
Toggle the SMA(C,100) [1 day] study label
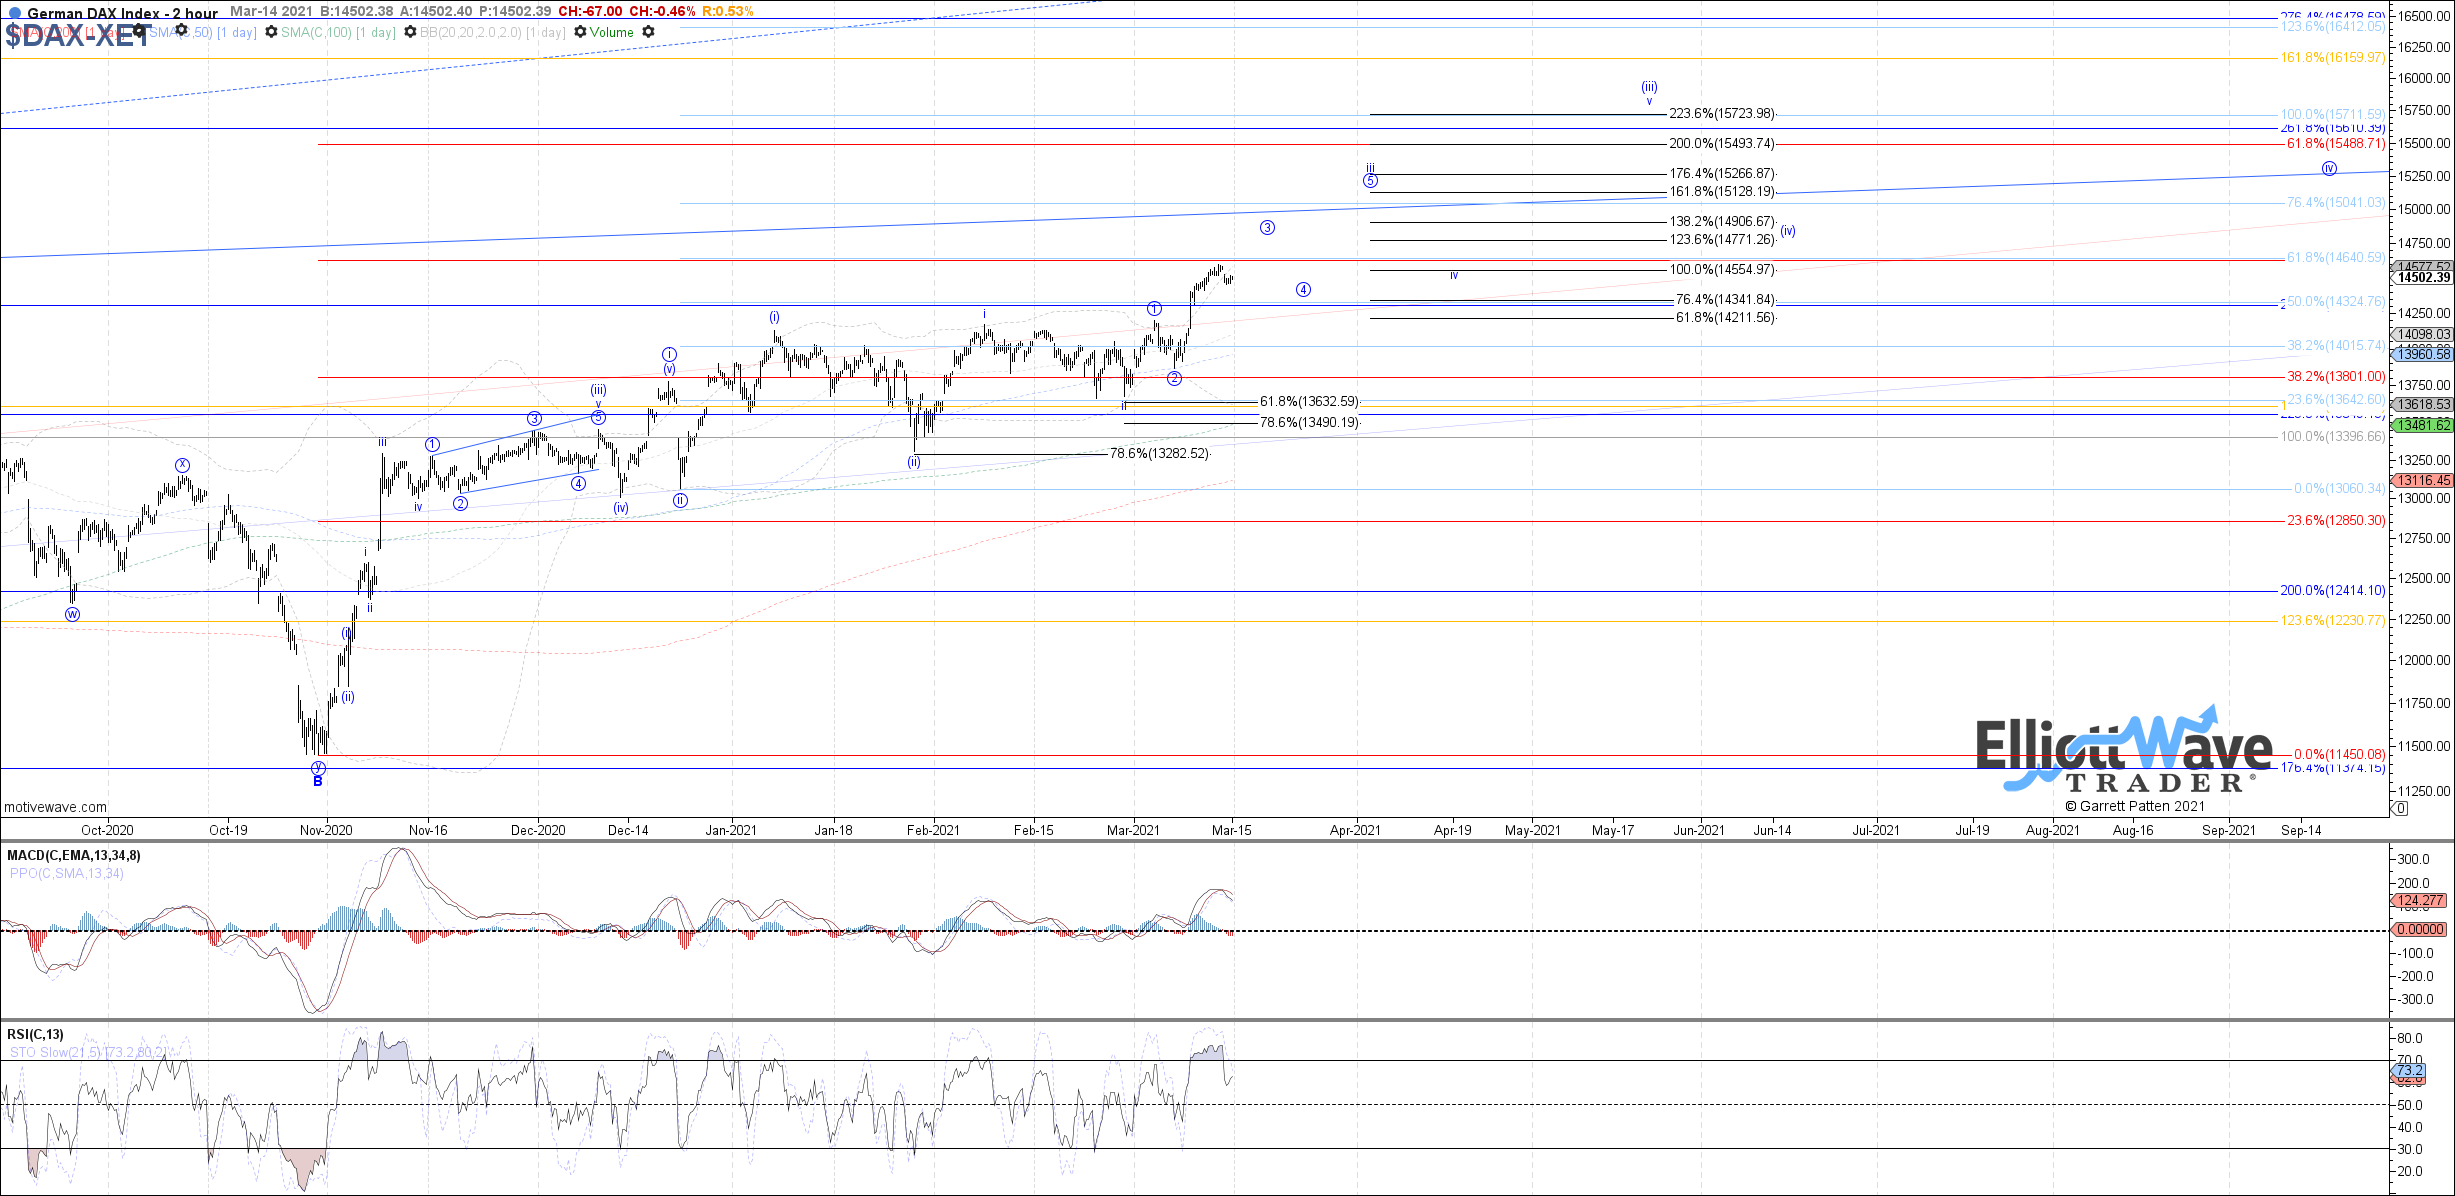tap(337, 33)
